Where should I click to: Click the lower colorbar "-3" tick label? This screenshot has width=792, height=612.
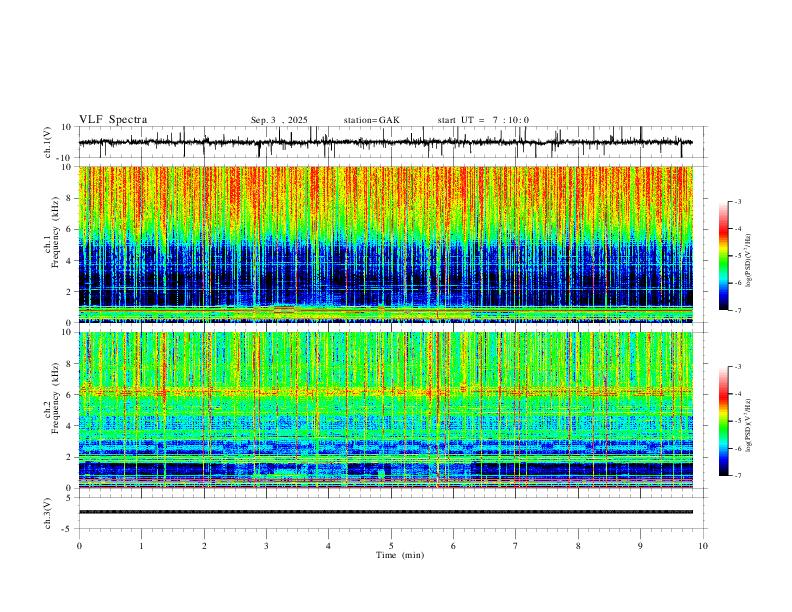click(x=737, y=367)
